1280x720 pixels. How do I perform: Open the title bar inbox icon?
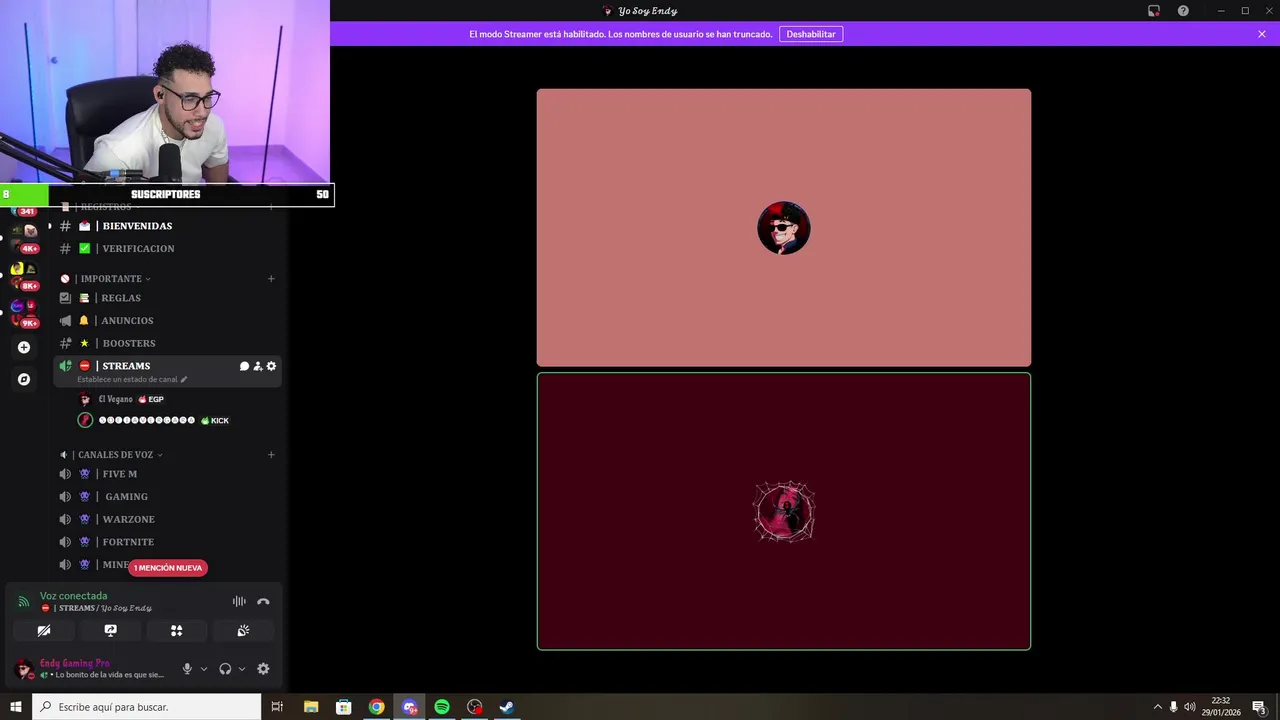[x=1154, y=11]
